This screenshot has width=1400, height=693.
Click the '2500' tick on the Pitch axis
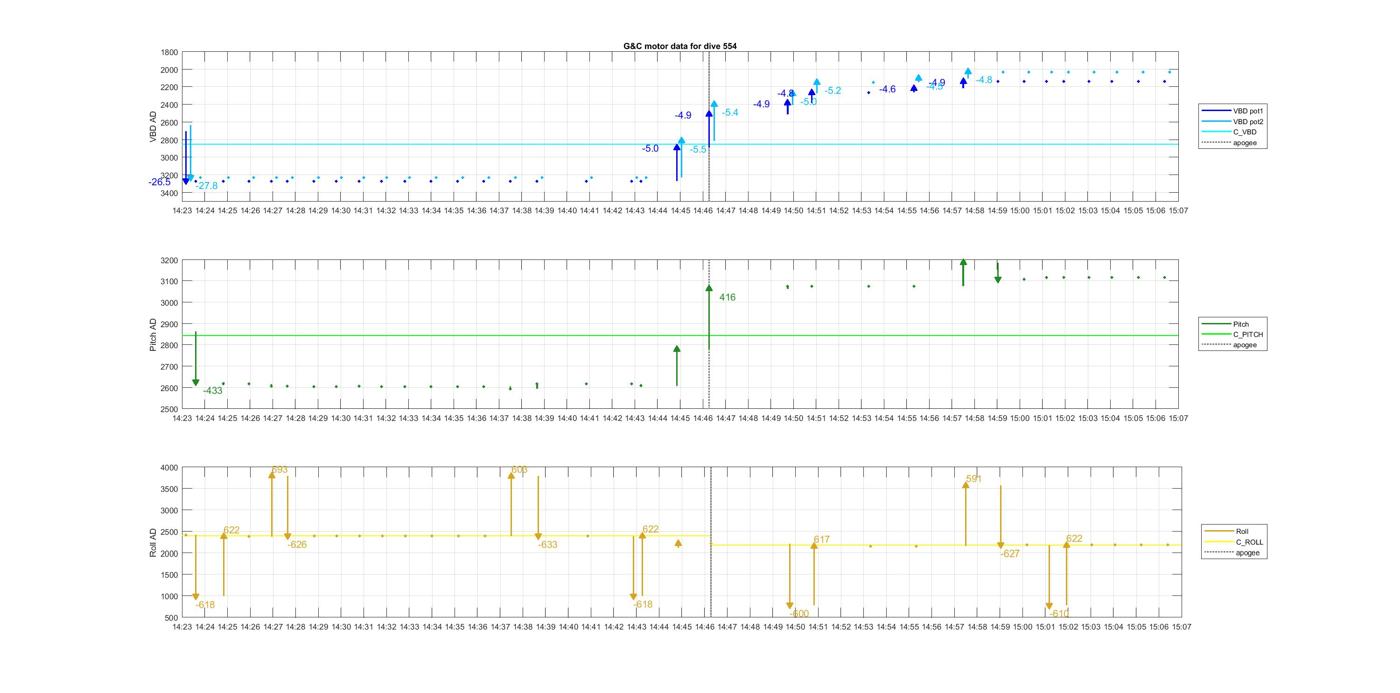tap(169, 409)
